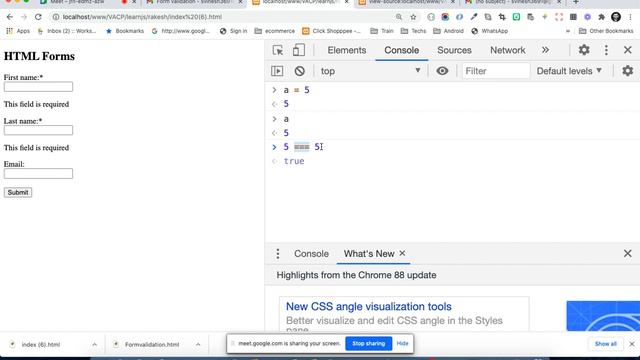Click the Submit form button
This screenshot has height=360, width=640.
pos(18,192)
